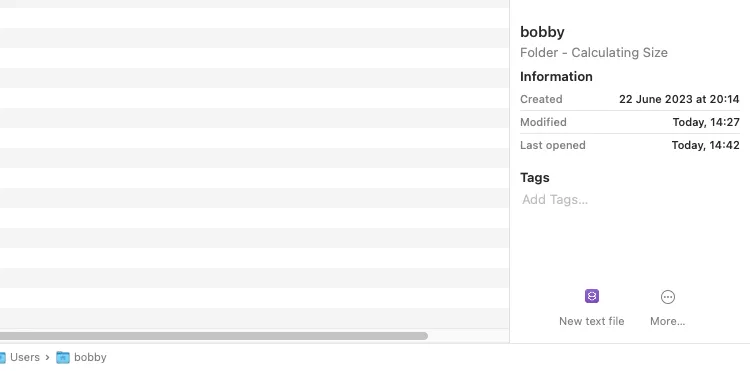
Task: Click scrollbar track right of the thumb
Action: coord(468,336)
